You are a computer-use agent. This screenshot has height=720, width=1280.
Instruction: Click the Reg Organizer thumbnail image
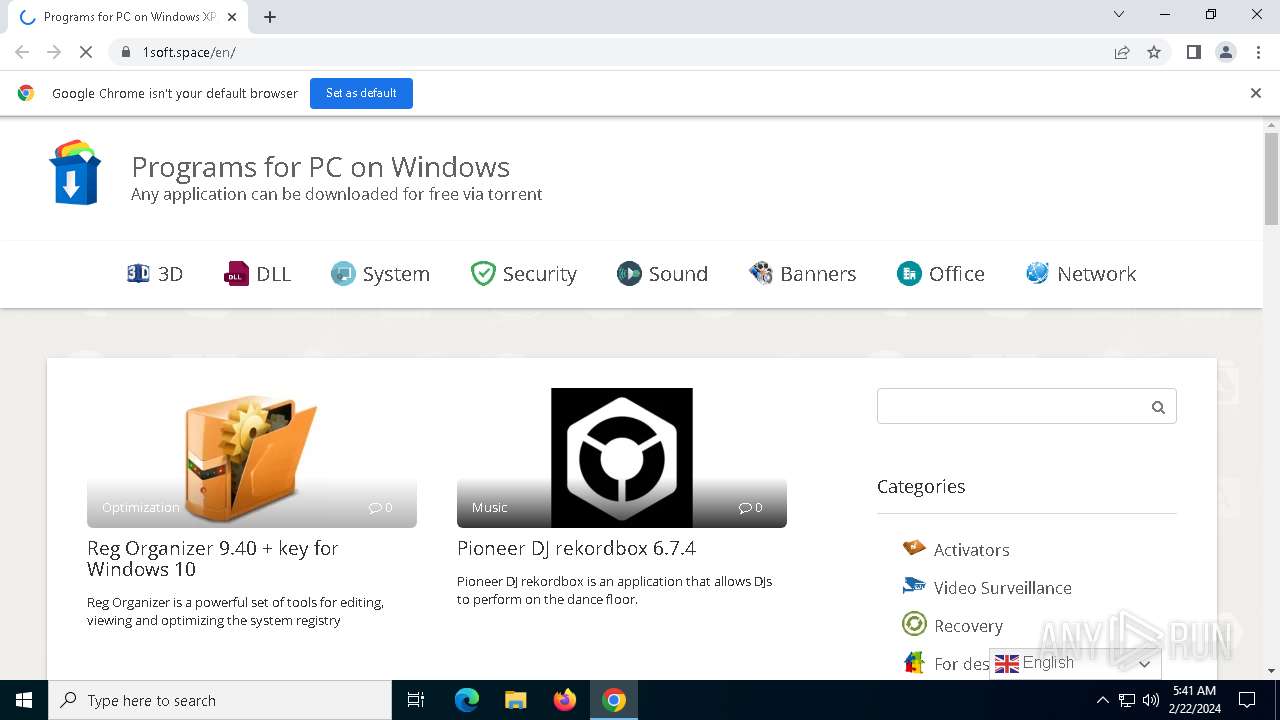[x=252, y=458]
